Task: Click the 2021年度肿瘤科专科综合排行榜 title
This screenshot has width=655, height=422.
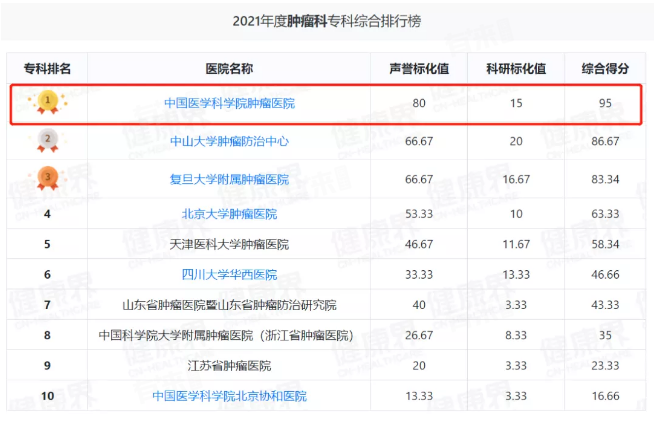Action: tap(326, 20)
